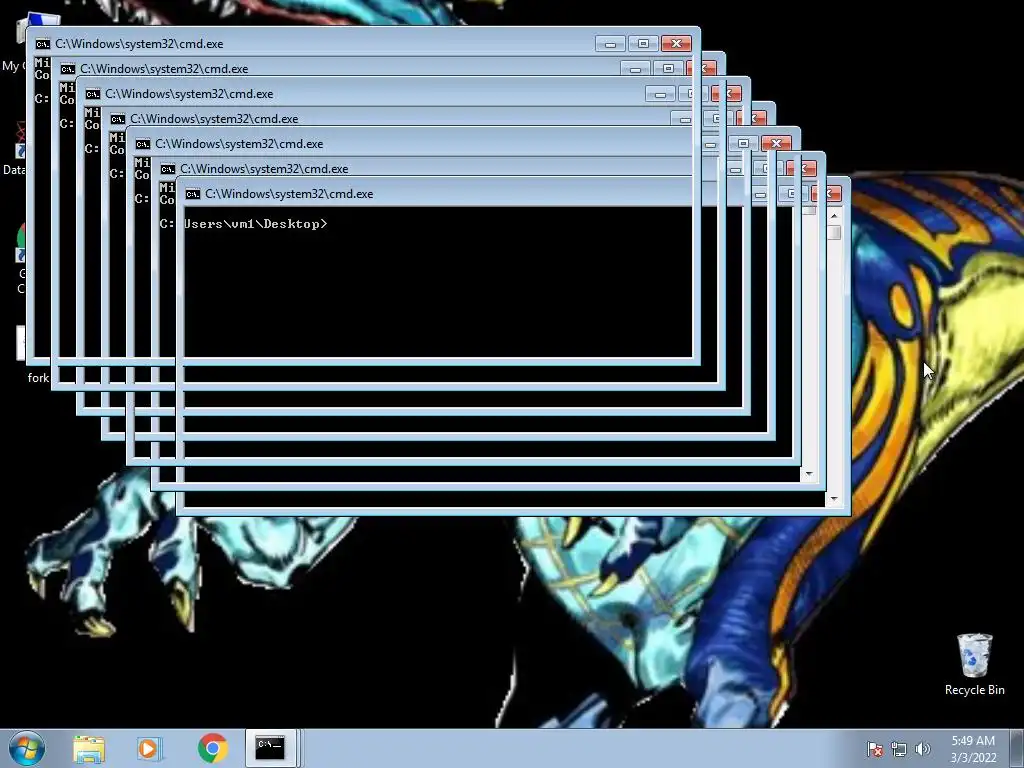The height and width of the screenshot is (768, 1024).
Task: Click the frontmost cmd window's title bar text
Action: (289, 194)
